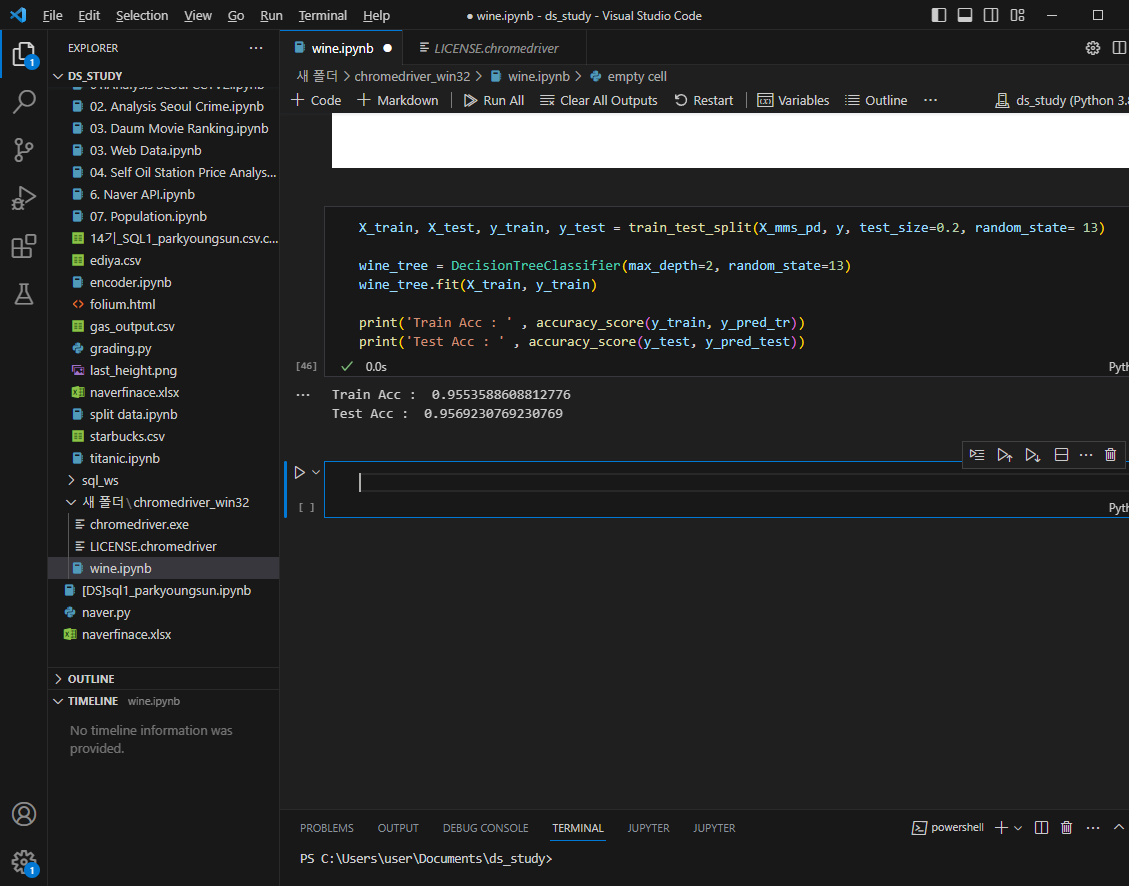Click Execute Above Cells icon
1129x886 pixels.
(1004, 455)
